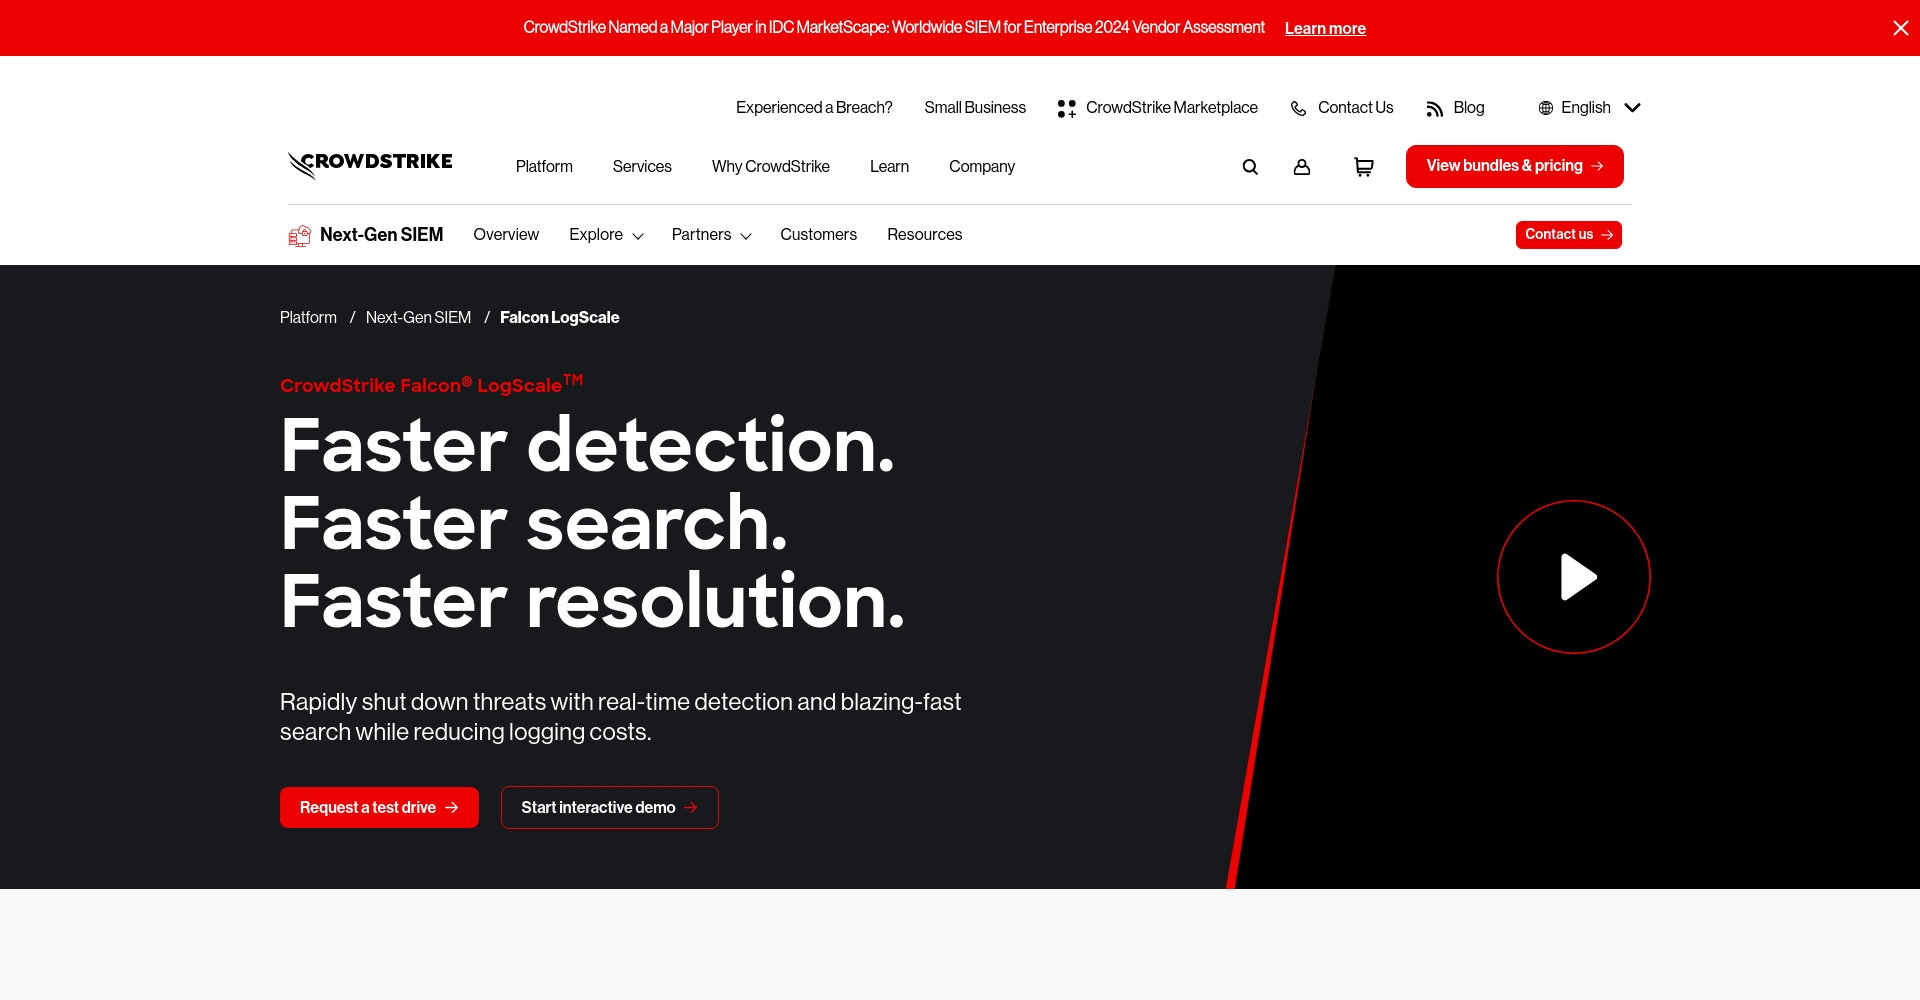Click the chevron beside Partners
This screenshot has width=1920, height=1000.
[746, 236]
